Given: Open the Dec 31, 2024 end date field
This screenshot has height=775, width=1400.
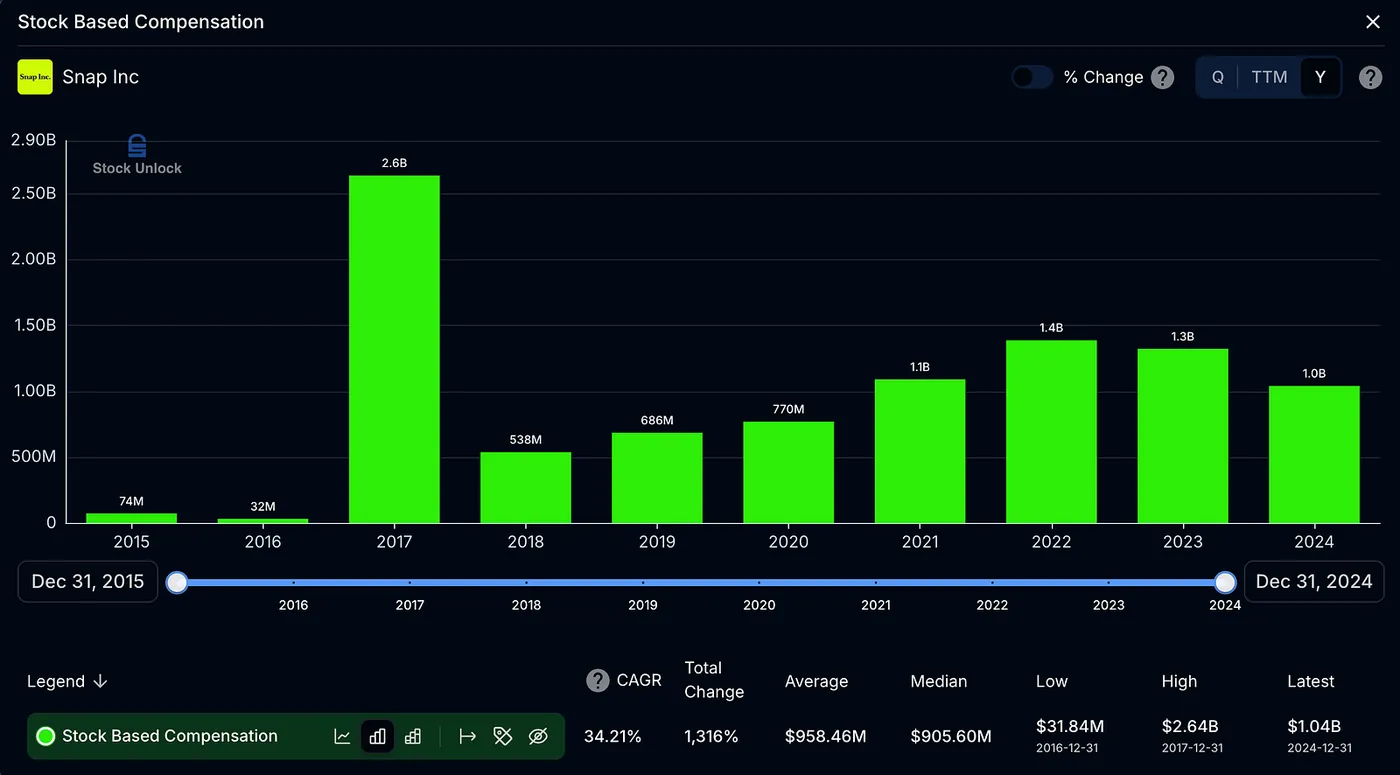Looking at the screenshot, I should point(1314,582).
